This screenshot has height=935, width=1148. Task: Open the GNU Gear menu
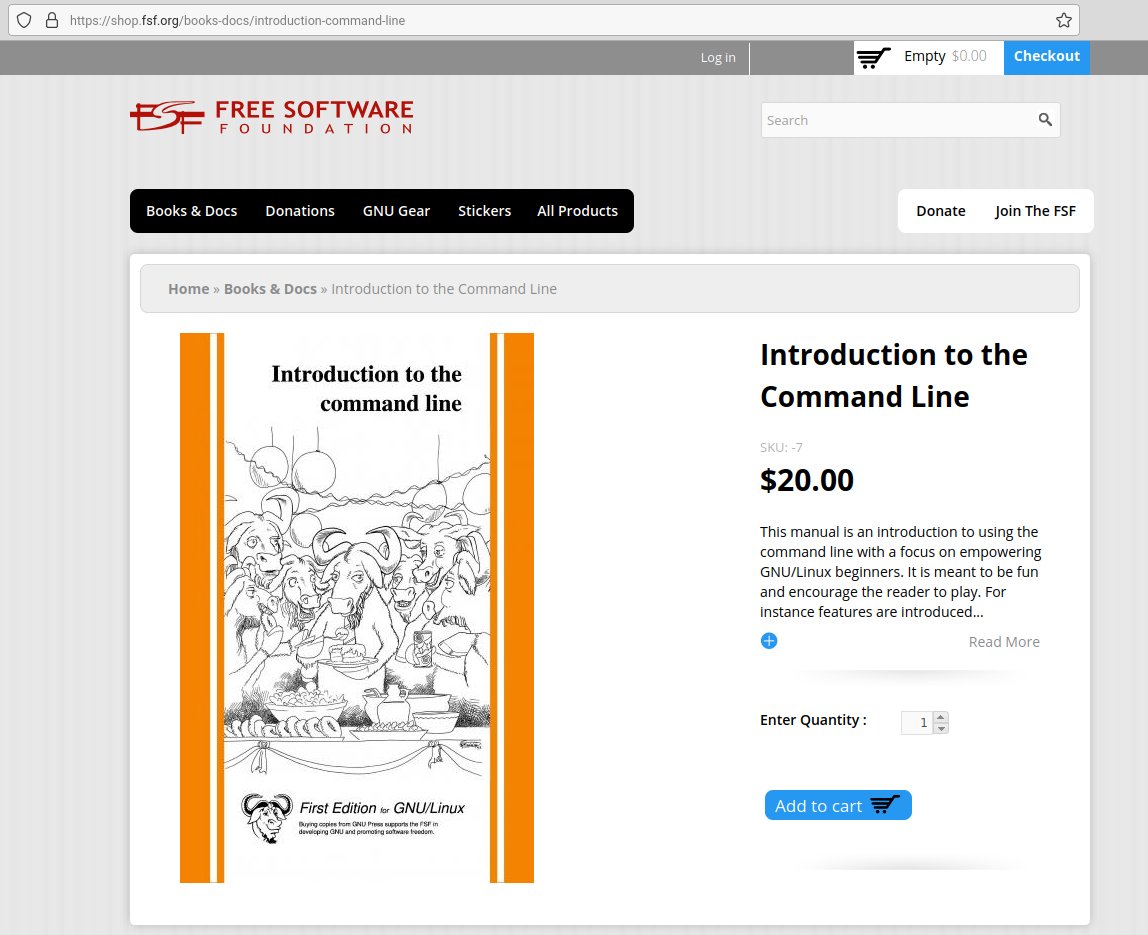coord(396,211)
